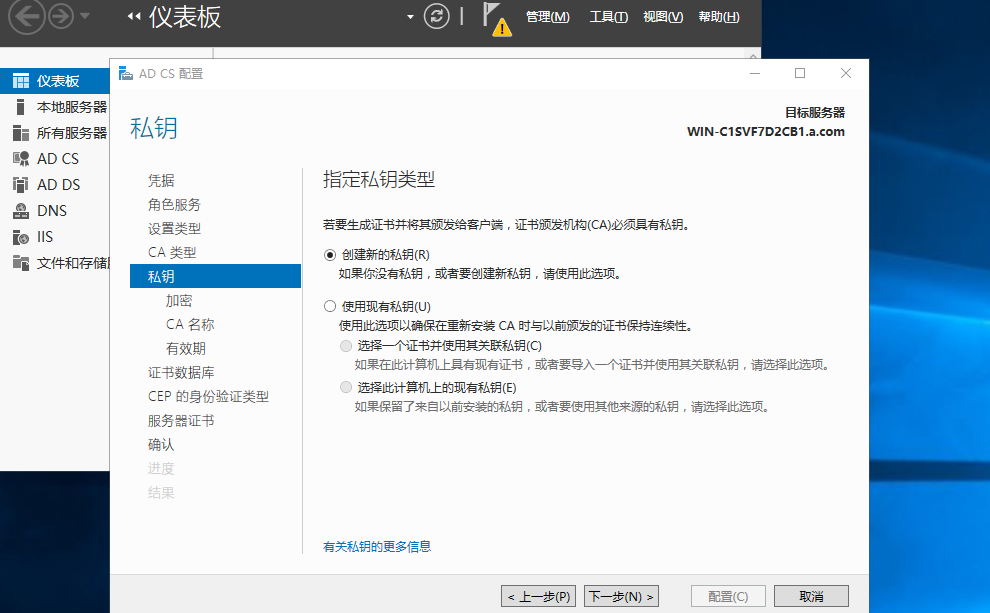Minimize the AD CS 配置 window

(755, 73)
